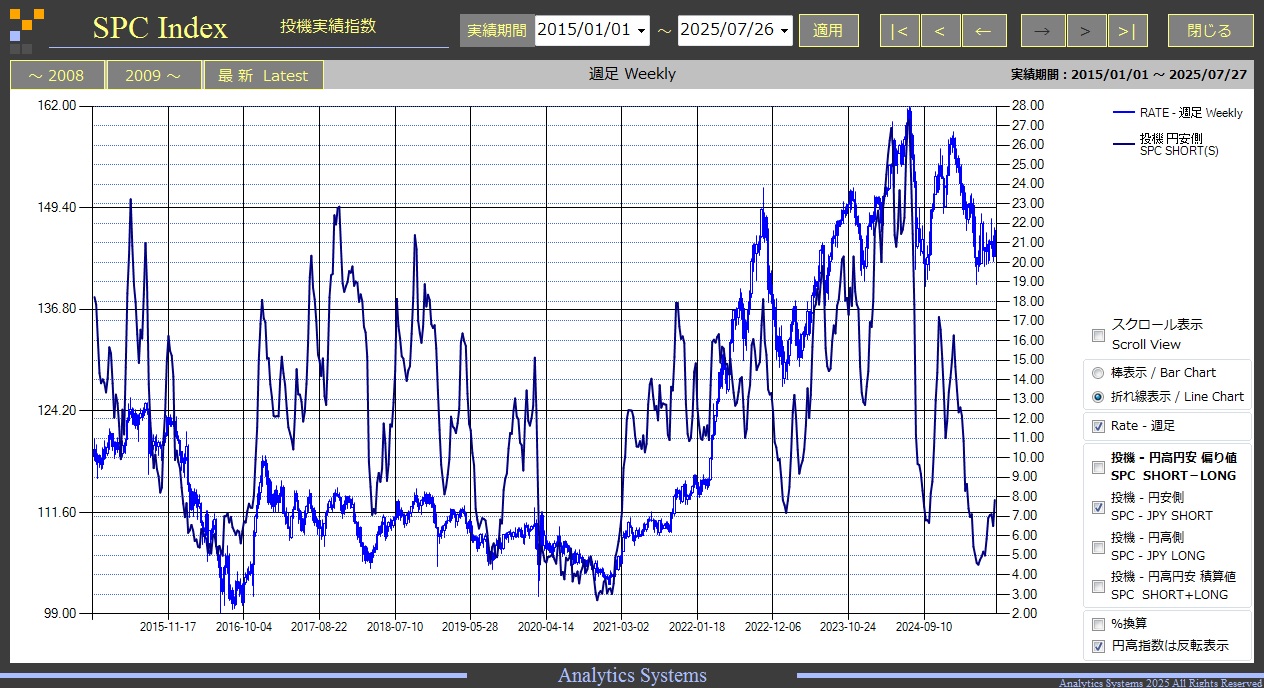Step back with the left arrow button
Screen dimensions: 1264x688
pyautogui.click(x=983, y=31)
